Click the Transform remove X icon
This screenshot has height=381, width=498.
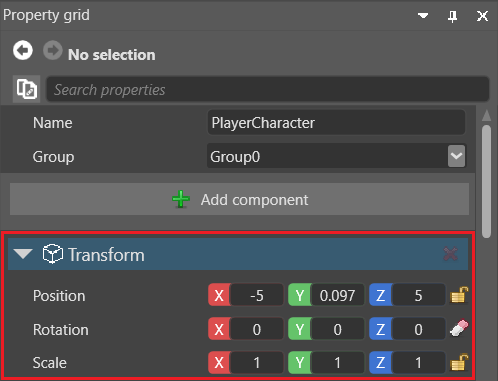450,254
